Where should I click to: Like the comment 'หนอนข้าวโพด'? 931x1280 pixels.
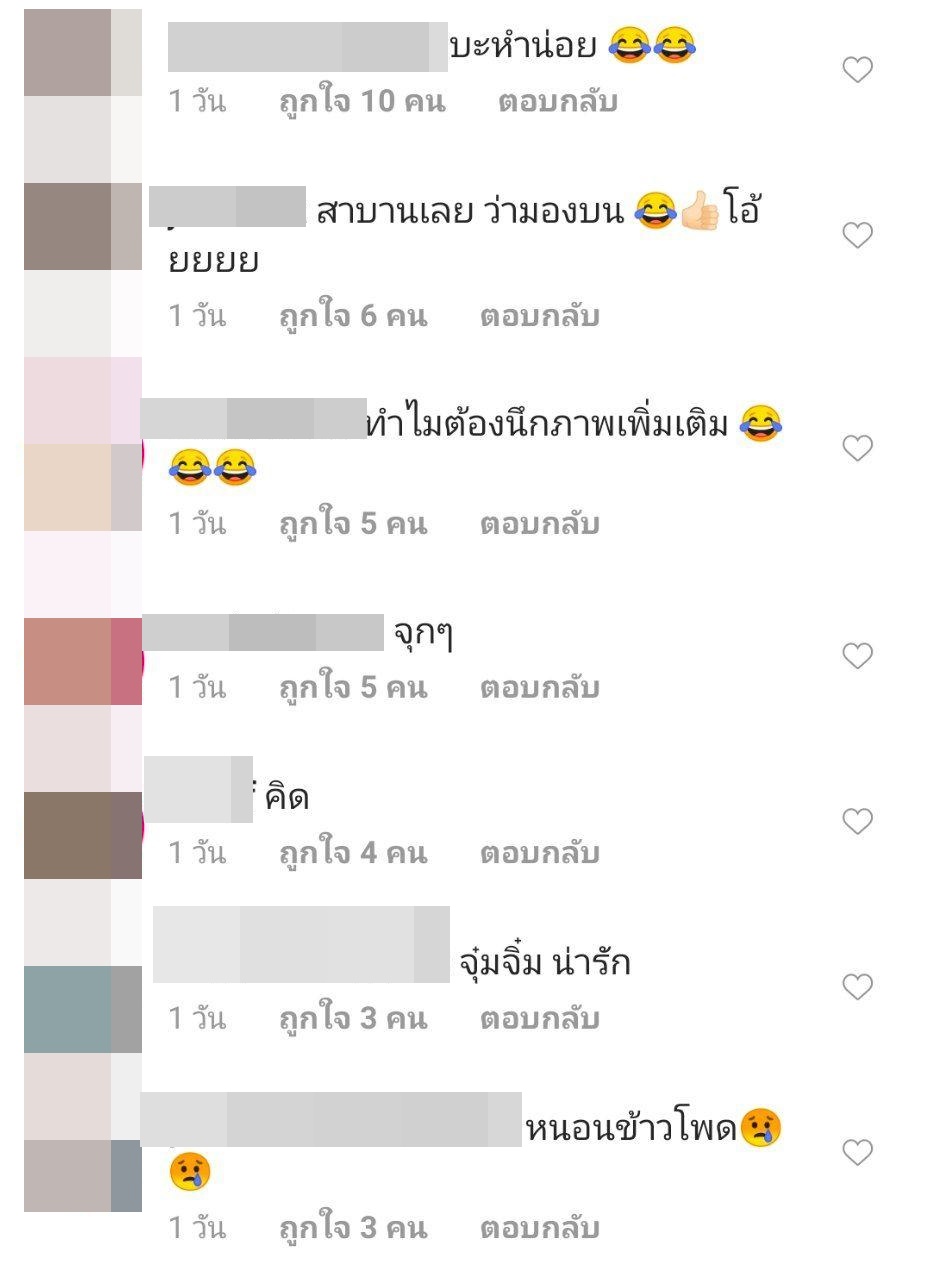pos(858,1153)
